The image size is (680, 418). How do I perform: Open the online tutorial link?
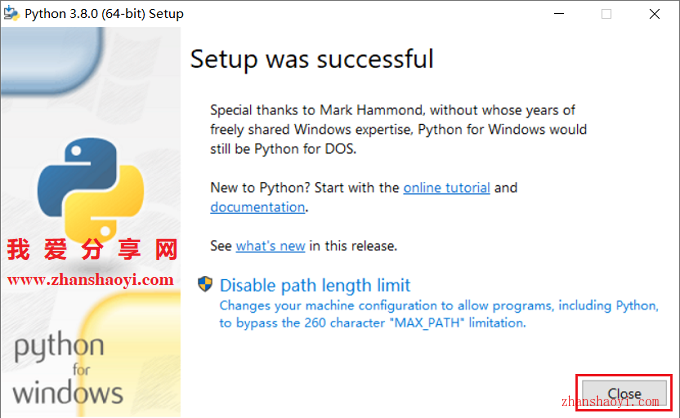[446, 187]
